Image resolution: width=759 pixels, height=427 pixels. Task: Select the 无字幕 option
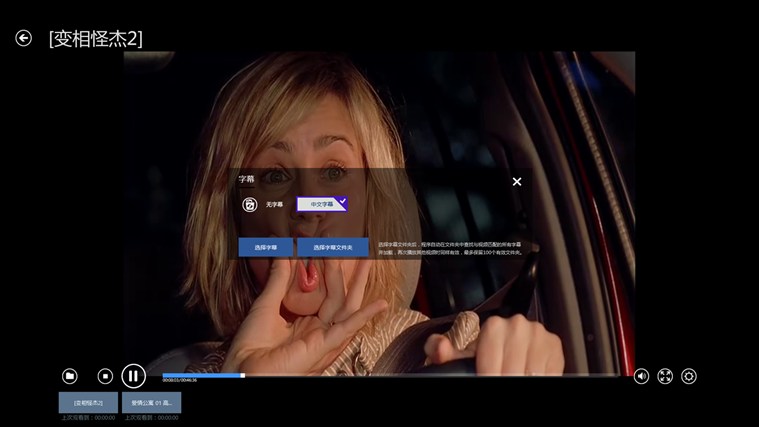(x=274, y=204)
